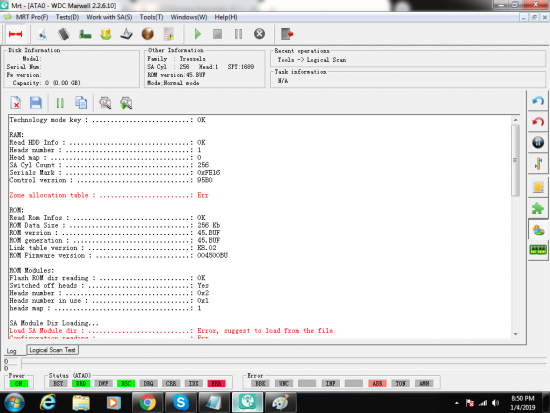Open Skype from the taskbar
550x413 pixels.
click(181, 402)
